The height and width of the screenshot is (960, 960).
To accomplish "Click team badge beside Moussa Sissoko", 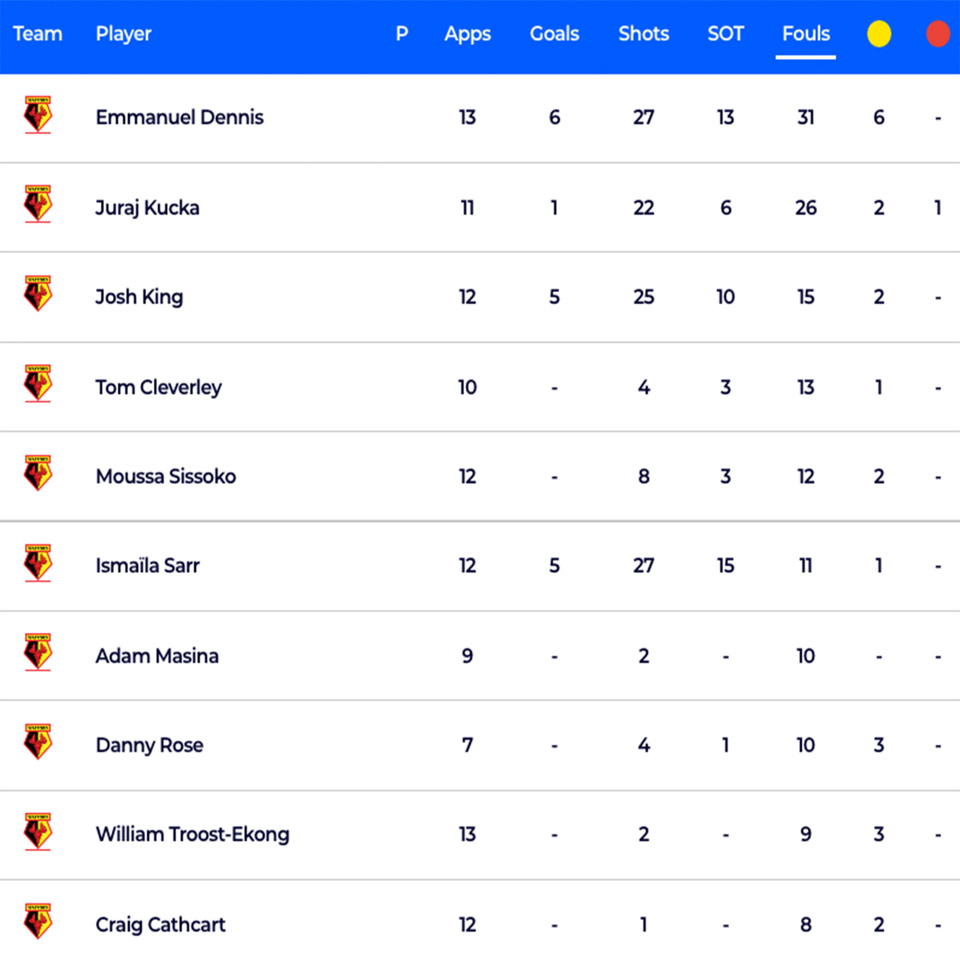I will pos(37,473).
